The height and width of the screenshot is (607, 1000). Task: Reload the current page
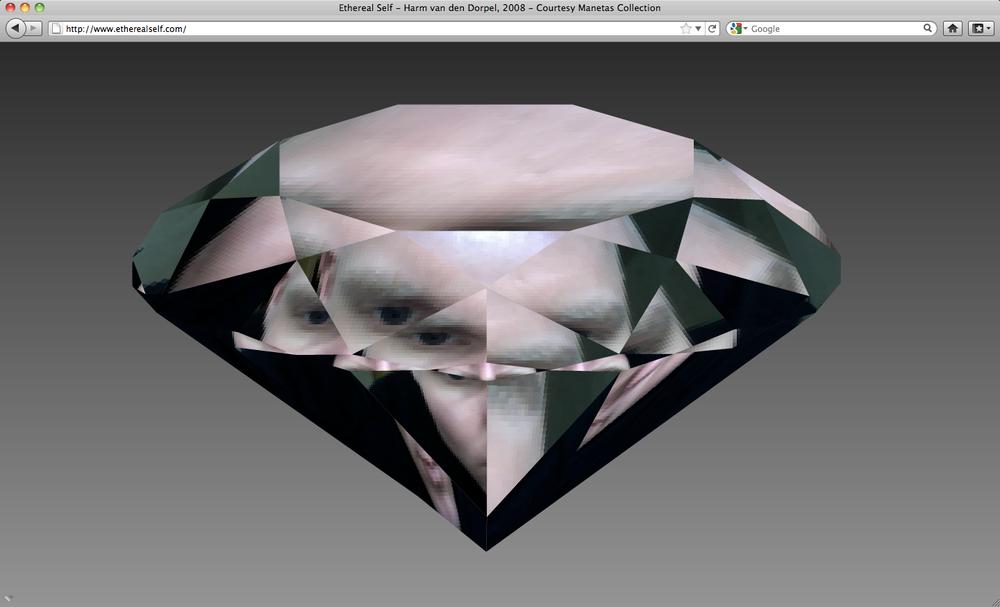712,29
